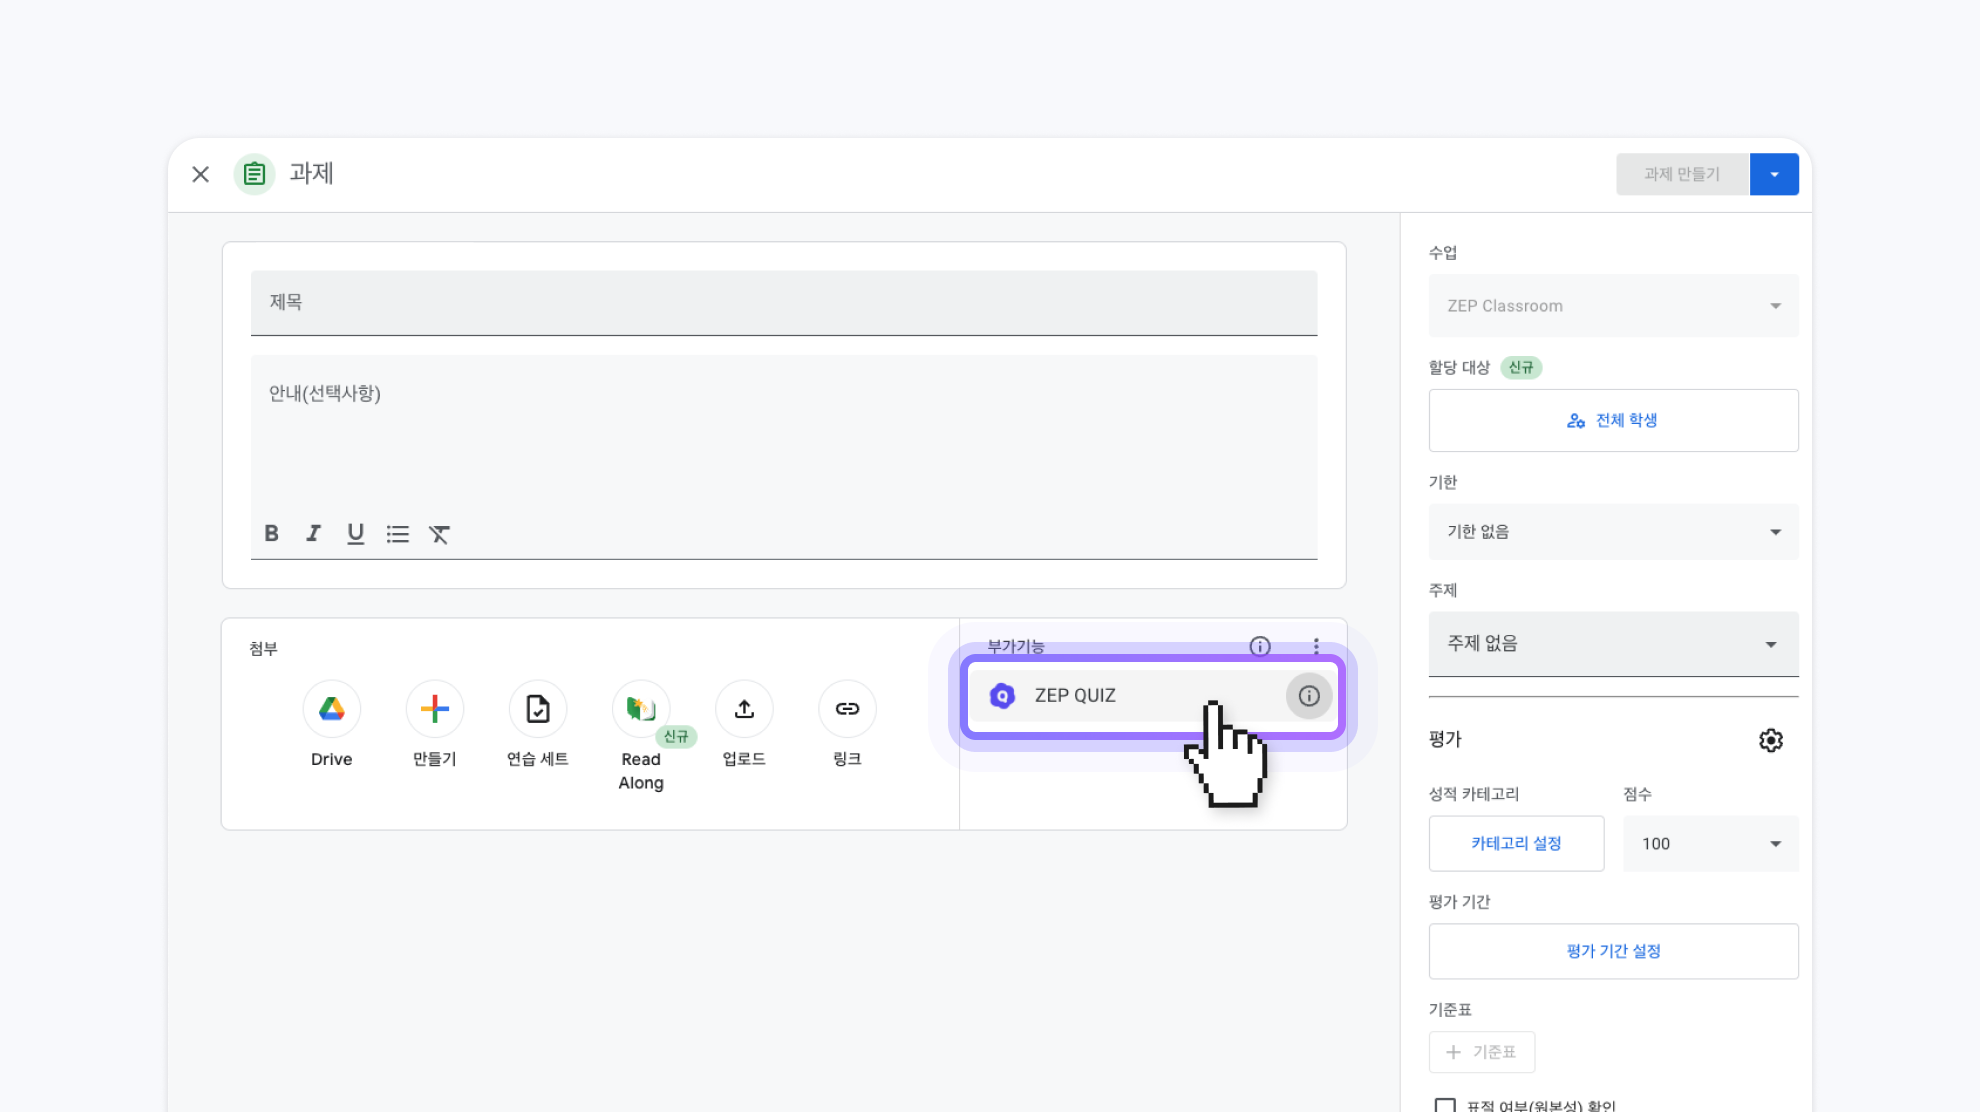
Task: Toggle bold text formatting
Action: [x=271, y=533]
